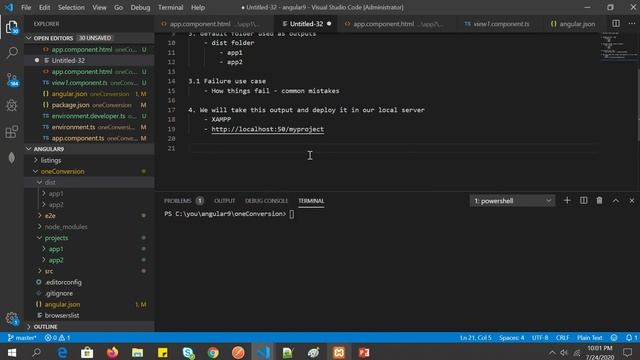
Task: Open errors and warnings count in status bar
Action: point(58,338)
